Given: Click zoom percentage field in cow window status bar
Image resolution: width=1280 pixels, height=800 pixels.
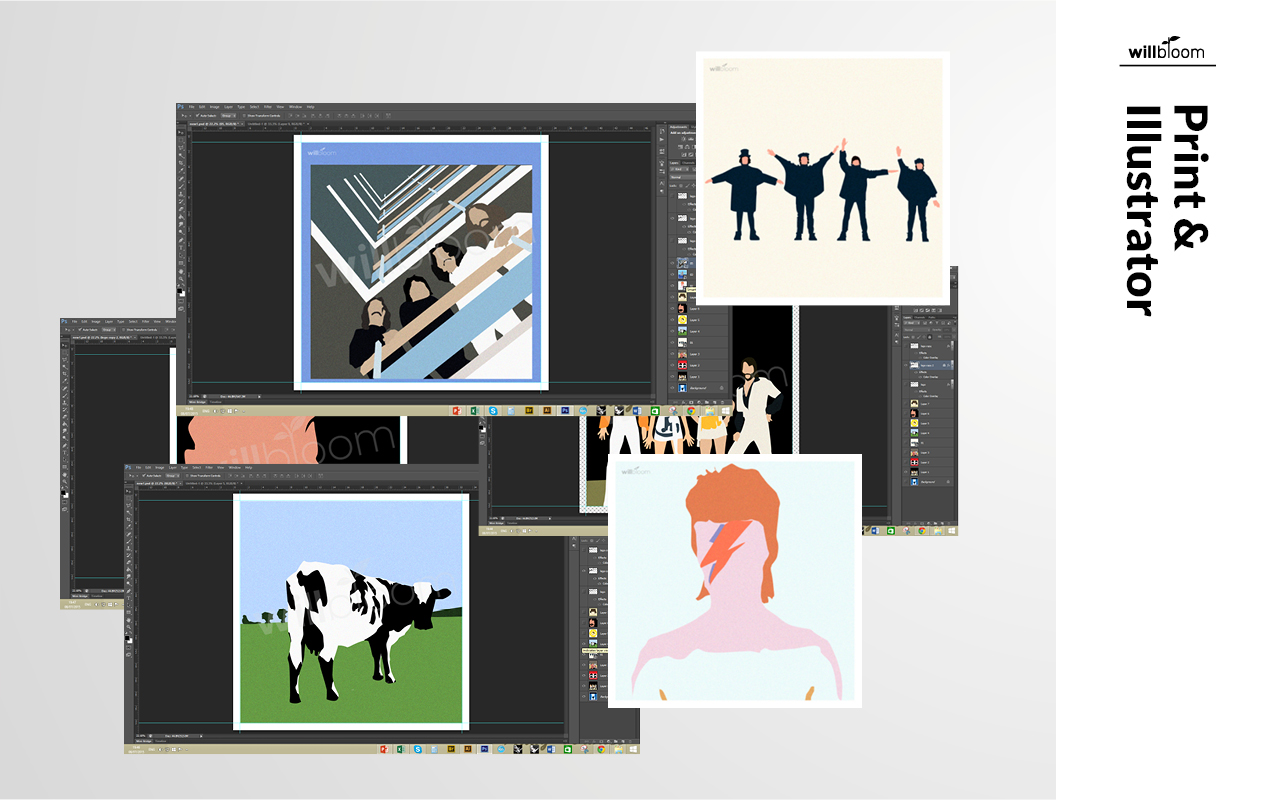Looking at the screenshot, I should [140, 736].
